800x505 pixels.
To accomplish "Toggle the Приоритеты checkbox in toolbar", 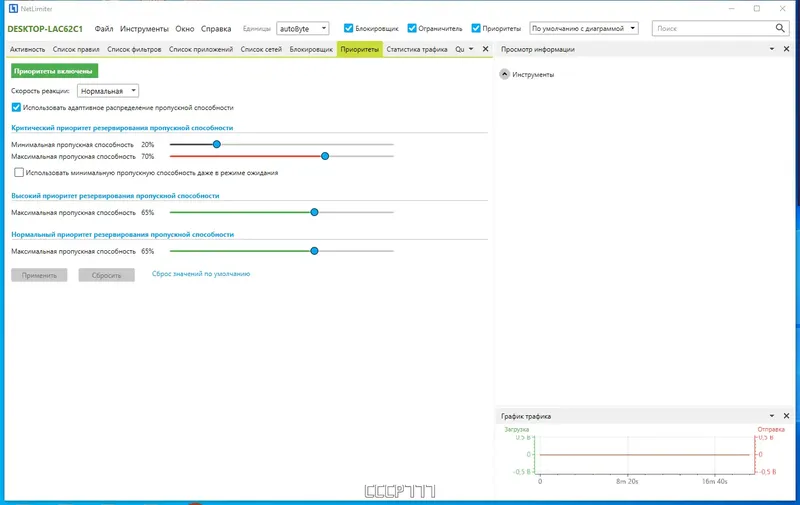I will point(476,28).
